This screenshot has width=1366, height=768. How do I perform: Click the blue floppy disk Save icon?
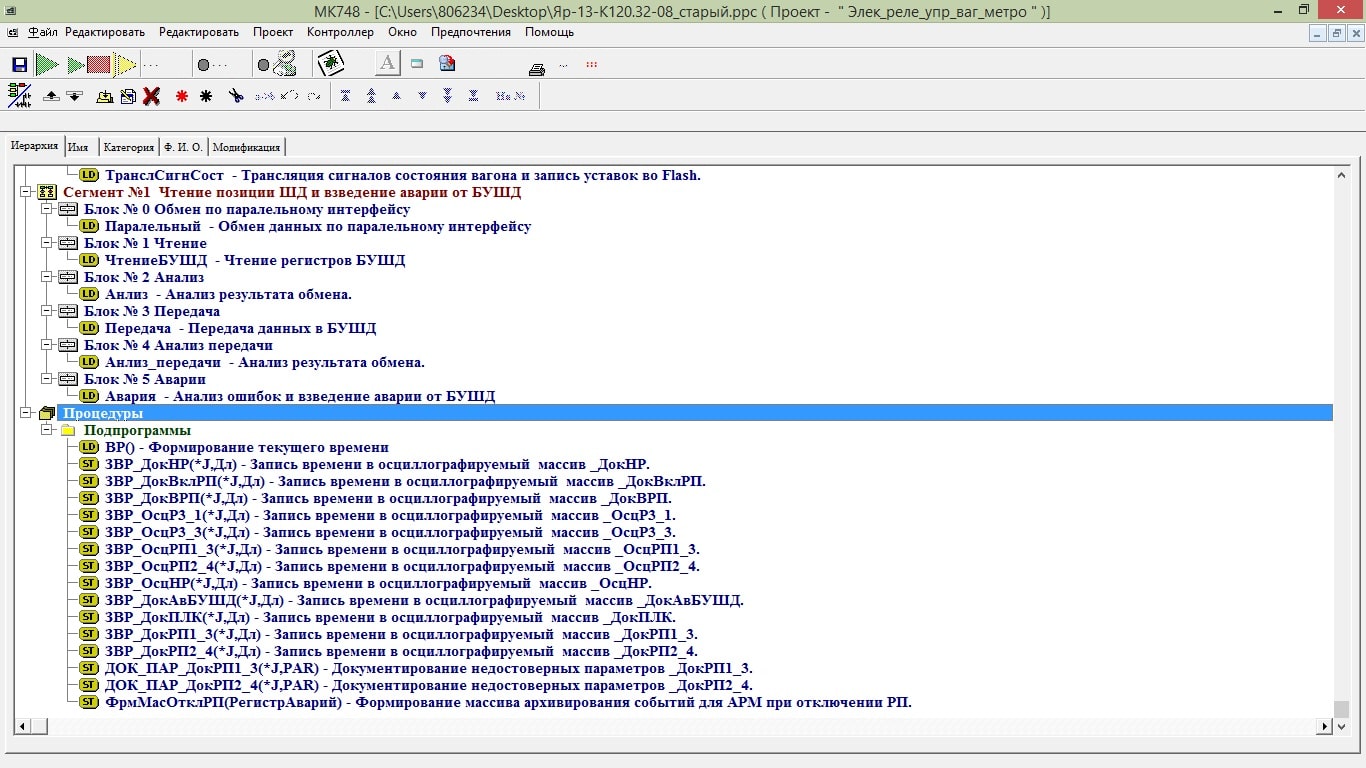coord(19,65)
